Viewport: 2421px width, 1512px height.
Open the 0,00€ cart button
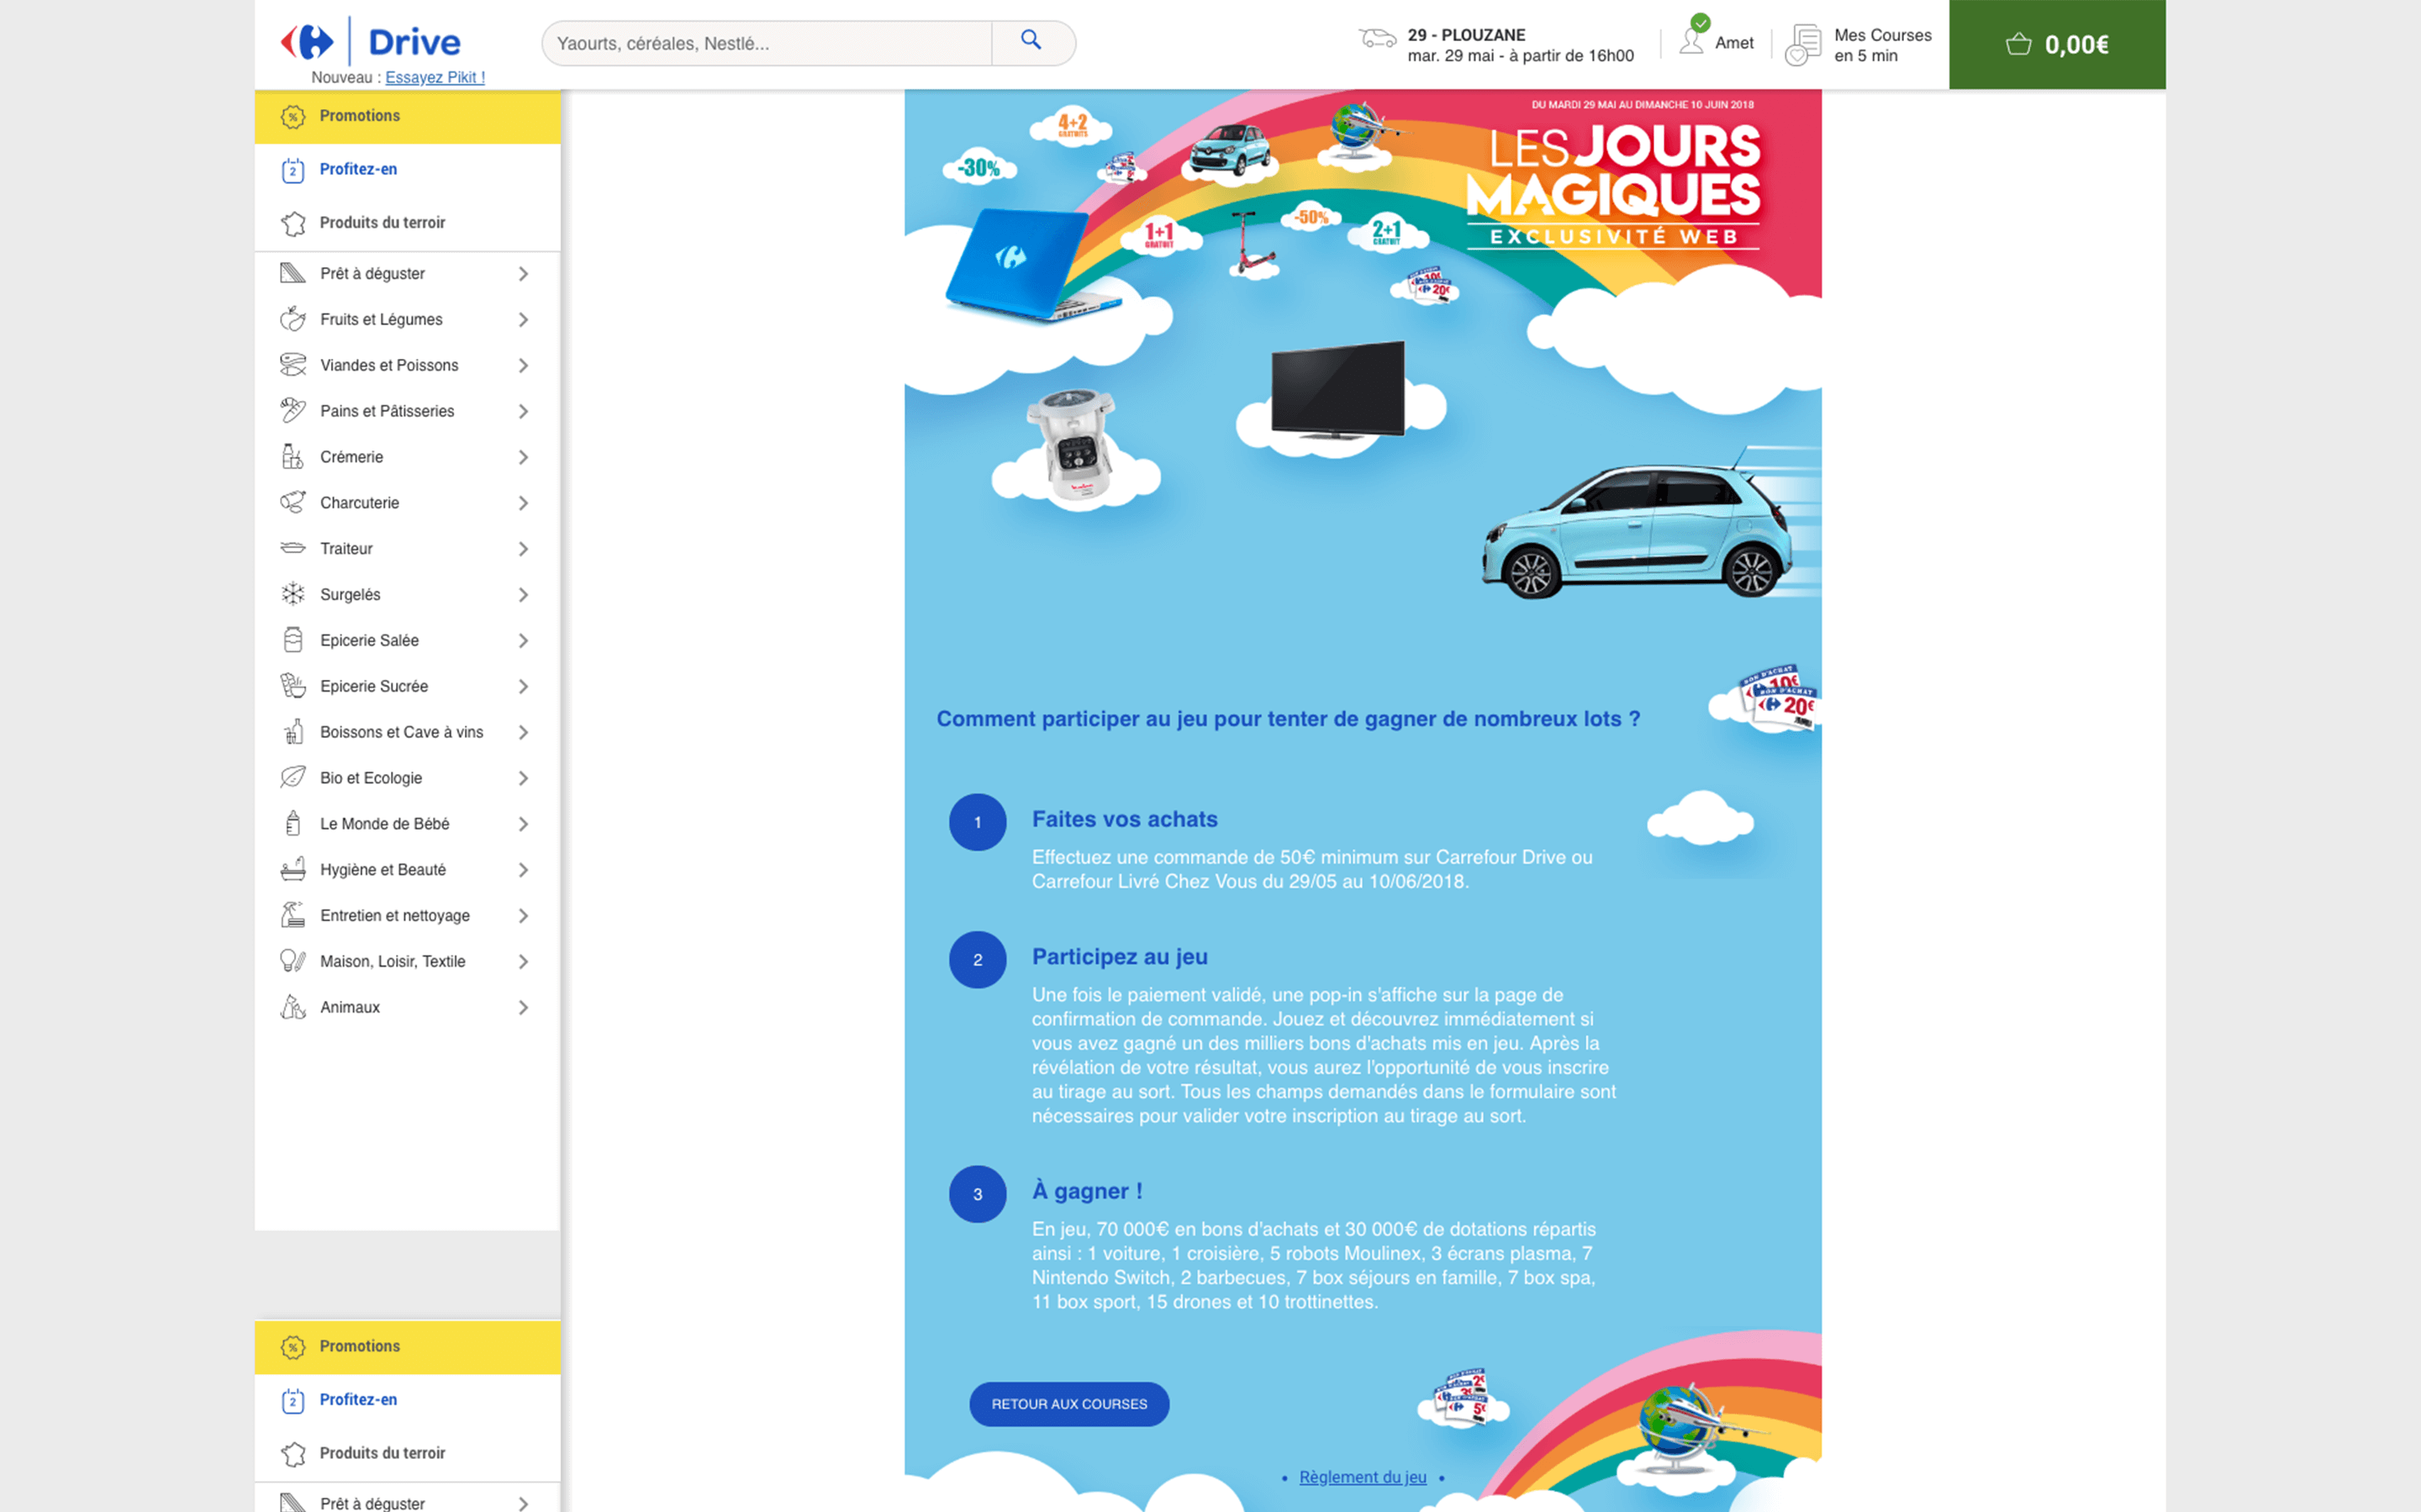tap(2056, 44)
